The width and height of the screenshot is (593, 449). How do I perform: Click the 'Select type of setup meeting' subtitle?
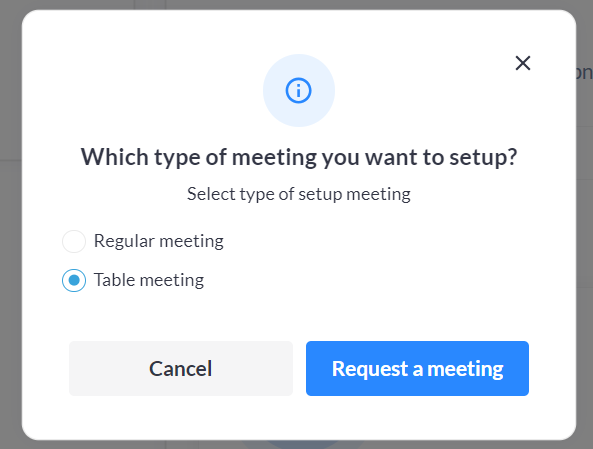point(299,194)
